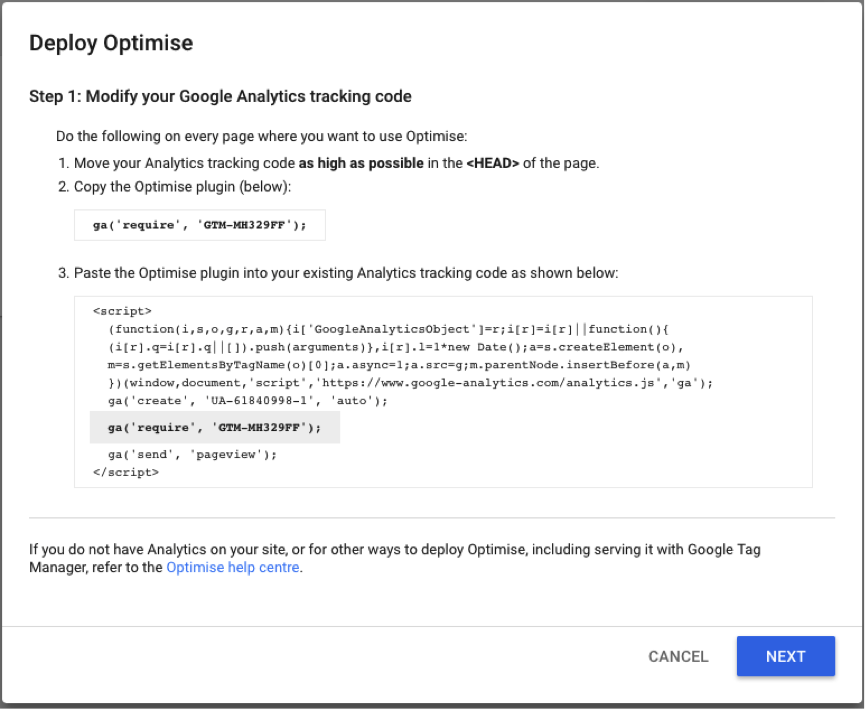Click the blue NEXT button
This screenshot has width=865, height=709.
pyautogui.click(x=786, y=656)
